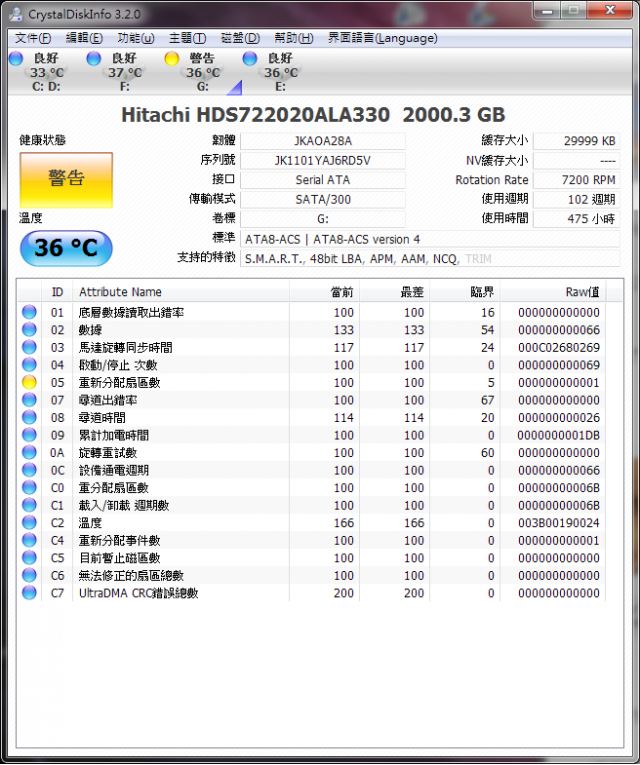Click raw value 0000000001DB
Screen dimensions: 640x765
(559, 435)
